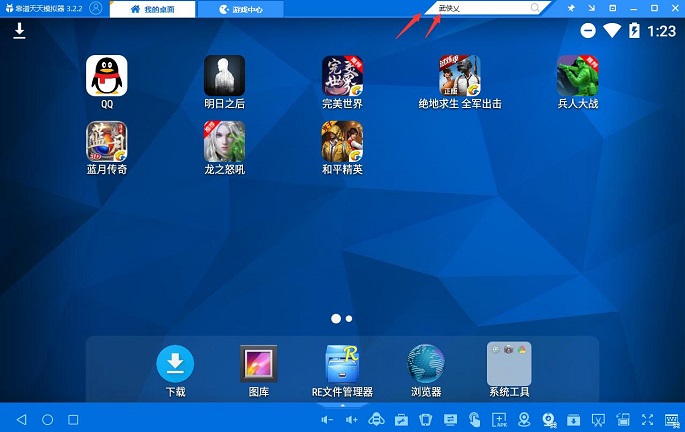Image resolution: width=685 pixels, height=432 pixels.
Task: Launch 绝地求生 全军出击
Action: click(460, 76)
